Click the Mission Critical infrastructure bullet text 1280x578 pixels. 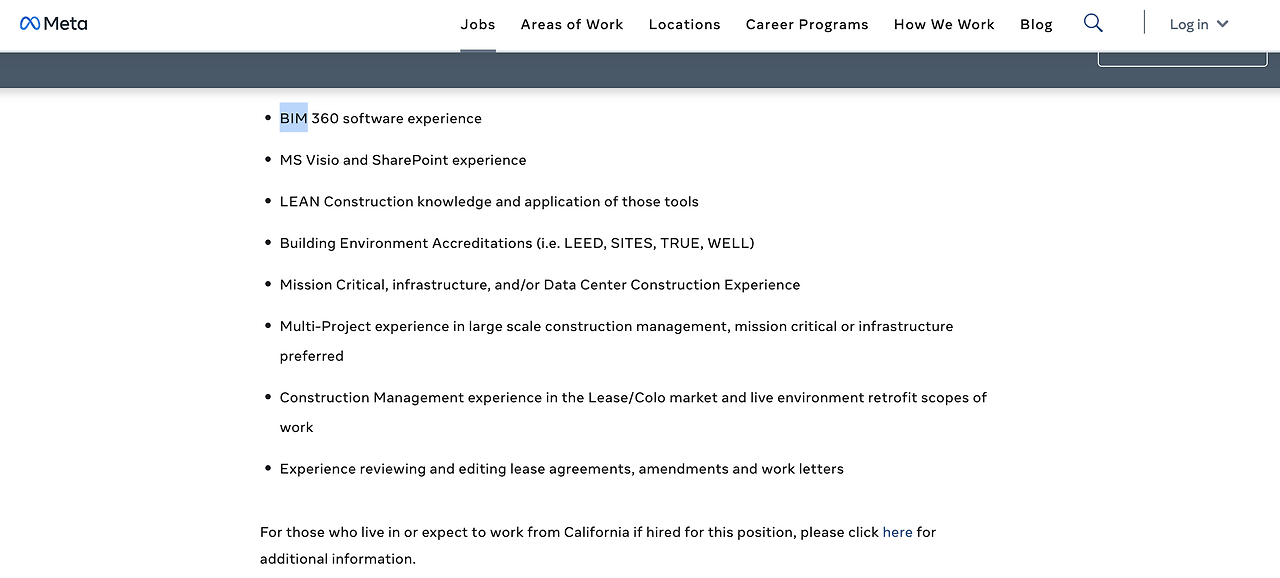click(540, 285)
